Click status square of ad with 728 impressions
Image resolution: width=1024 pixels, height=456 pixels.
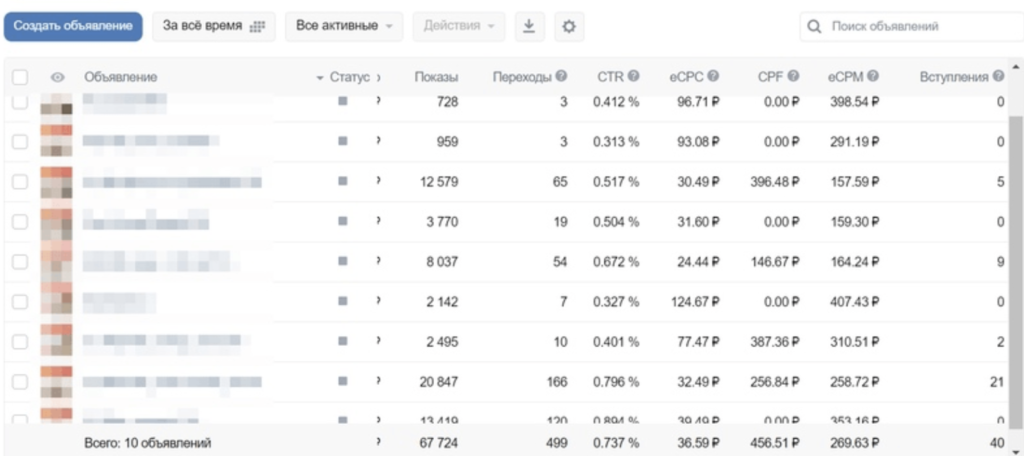343,101
